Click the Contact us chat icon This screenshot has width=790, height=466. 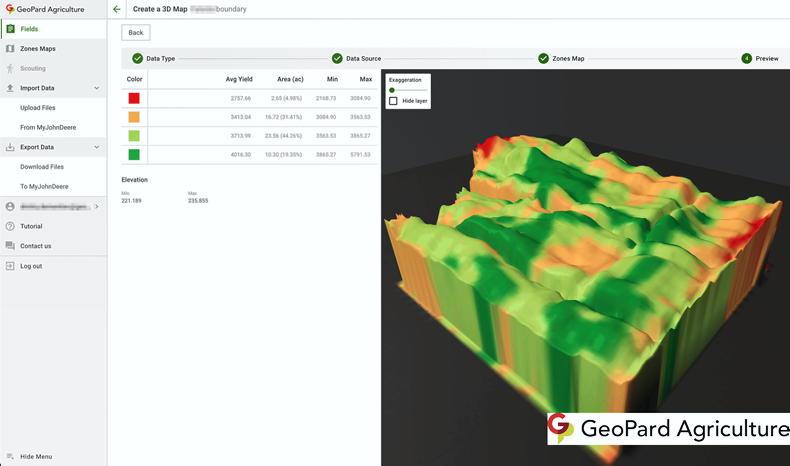(x=10, y=246)
